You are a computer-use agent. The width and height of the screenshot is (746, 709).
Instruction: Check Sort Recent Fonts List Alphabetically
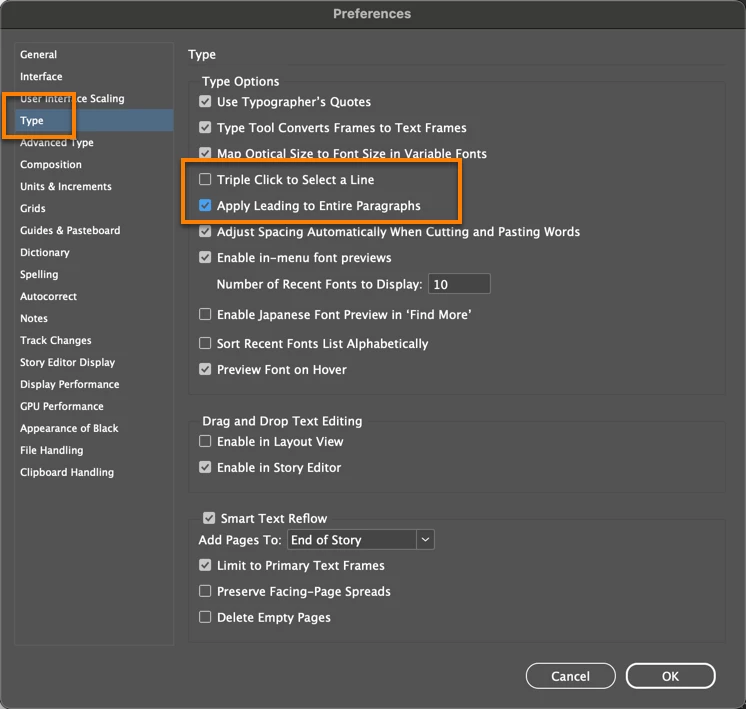(205, 344)
